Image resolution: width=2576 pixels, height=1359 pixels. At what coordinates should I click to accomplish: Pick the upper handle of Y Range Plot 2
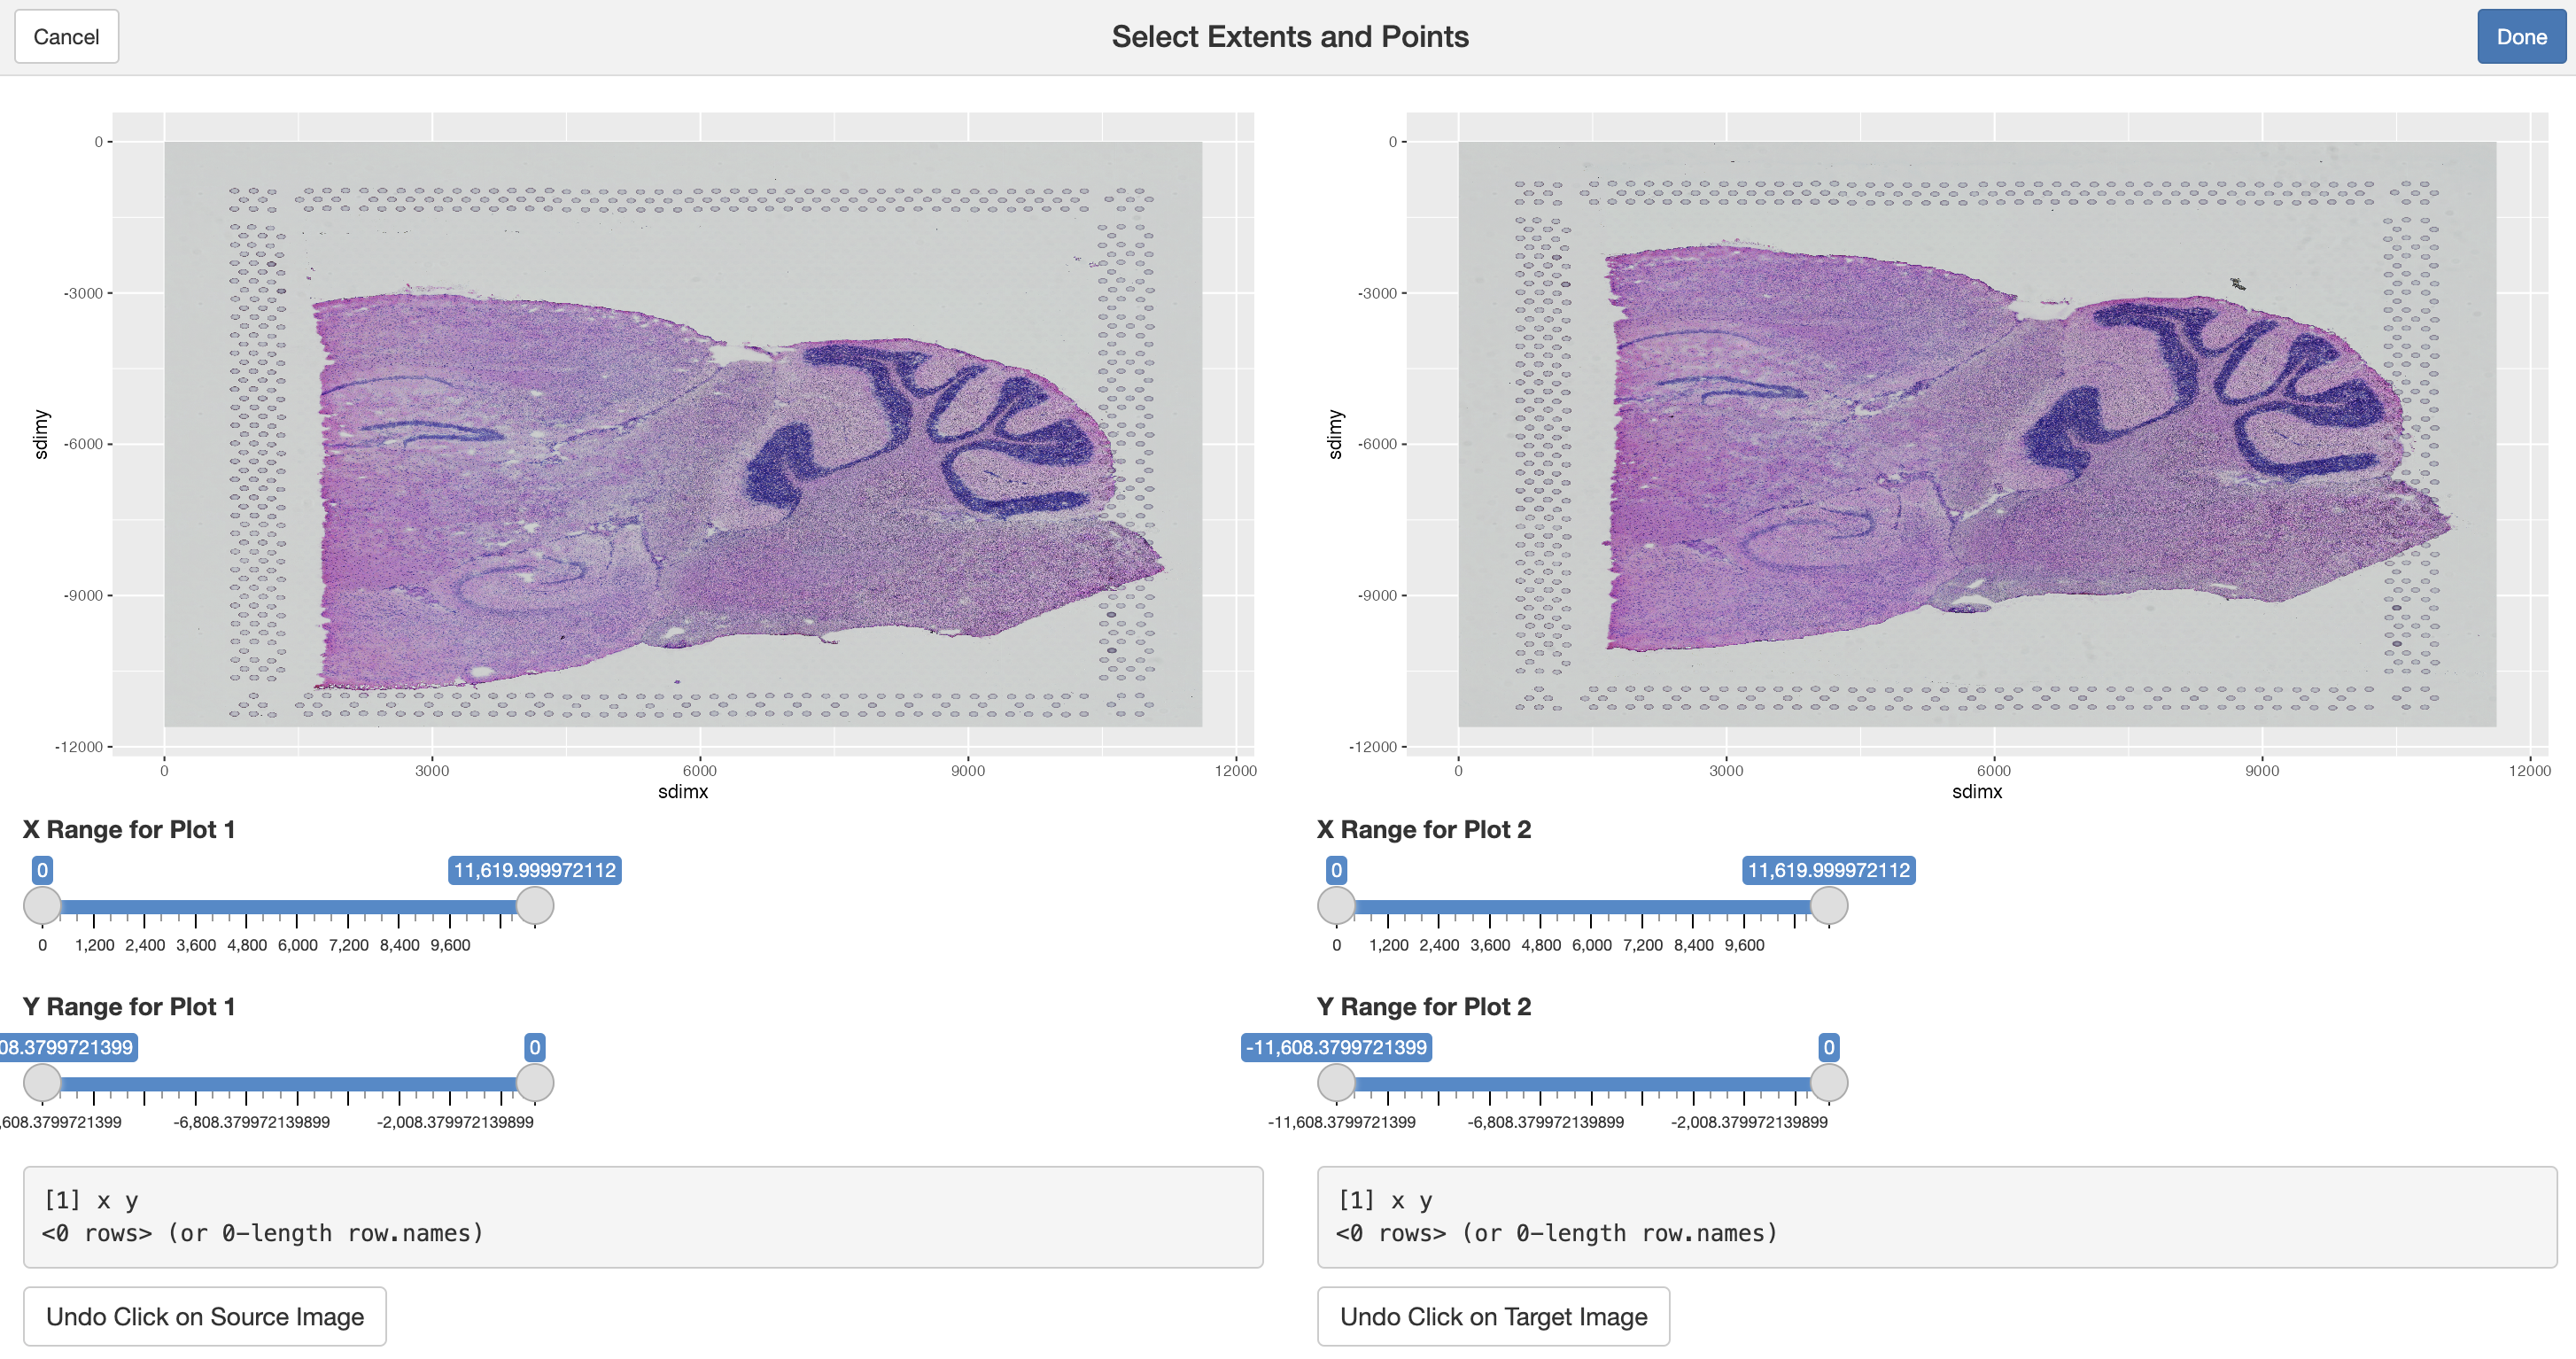(1829, 1083)
